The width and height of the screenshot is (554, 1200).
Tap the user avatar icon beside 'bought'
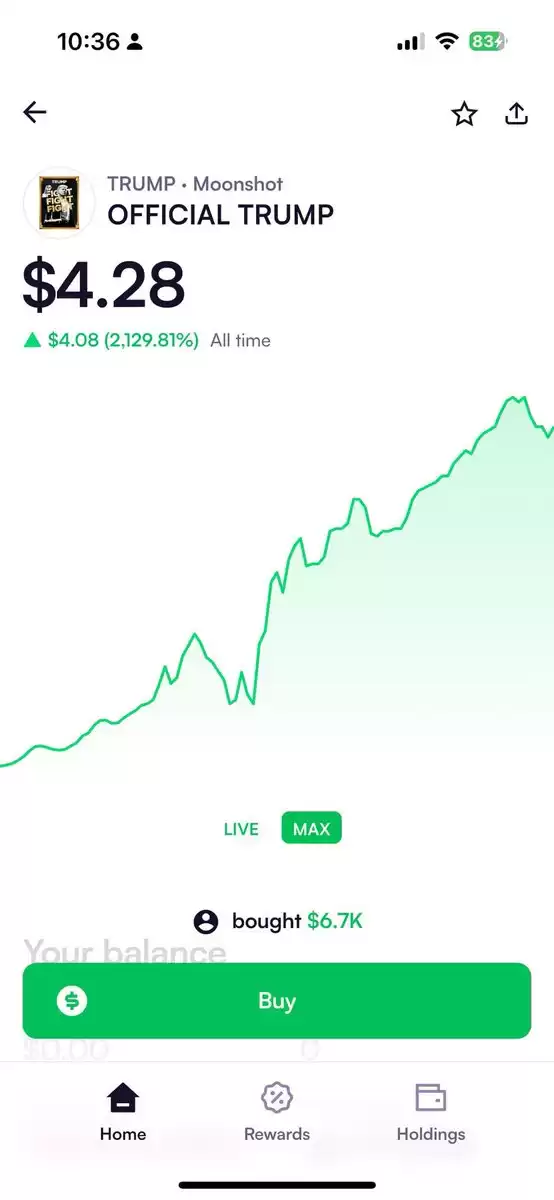[x=206, y=921]
